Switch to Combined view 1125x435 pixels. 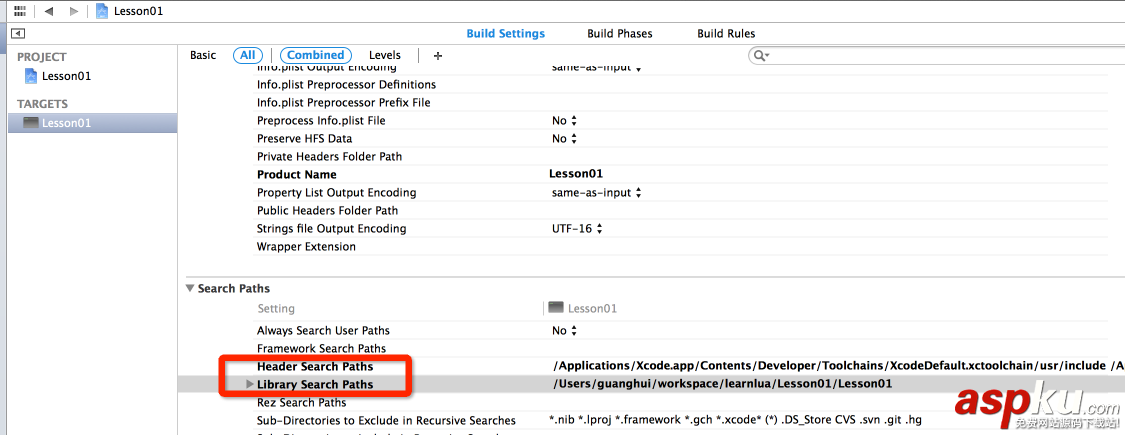(x=315, y=56)
